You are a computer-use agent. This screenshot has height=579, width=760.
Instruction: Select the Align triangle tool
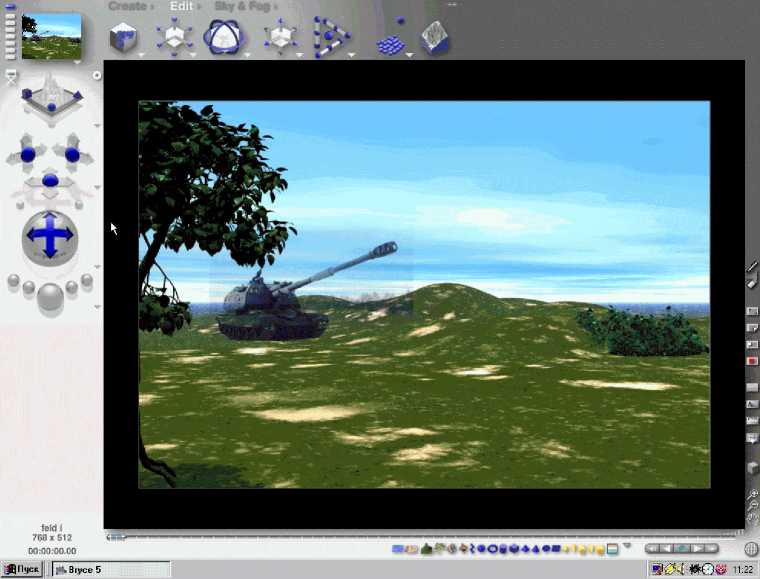[x=331, y=37]
